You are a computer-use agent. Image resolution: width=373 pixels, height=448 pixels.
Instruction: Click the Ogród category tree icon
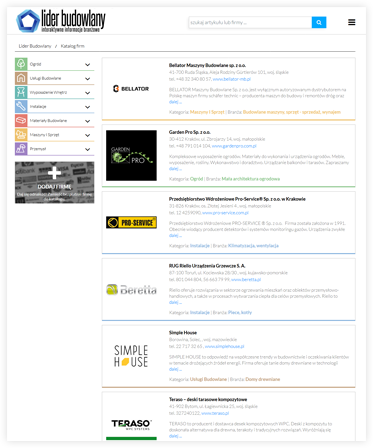coord(21,64)
